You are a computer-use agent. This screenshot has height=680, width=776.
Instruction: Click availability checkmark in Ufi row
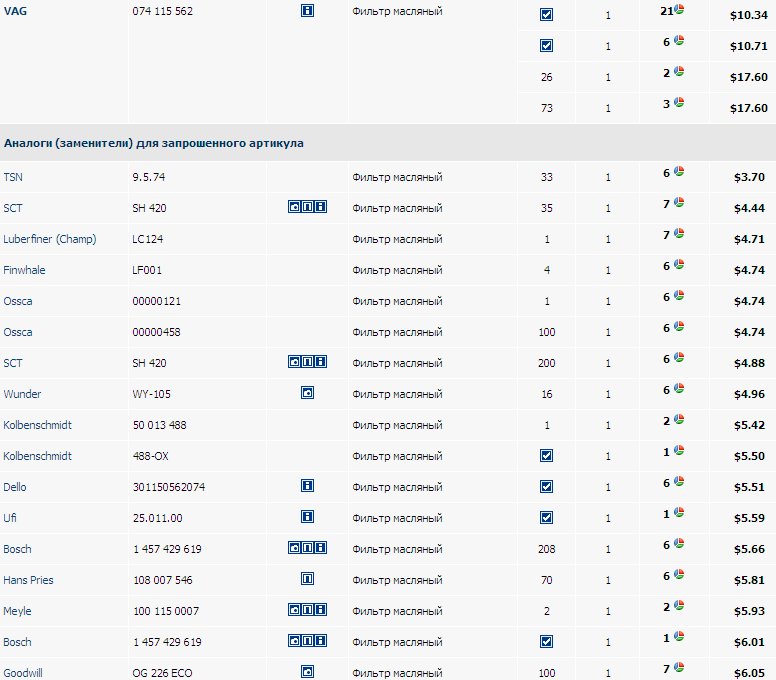[546, 518]
